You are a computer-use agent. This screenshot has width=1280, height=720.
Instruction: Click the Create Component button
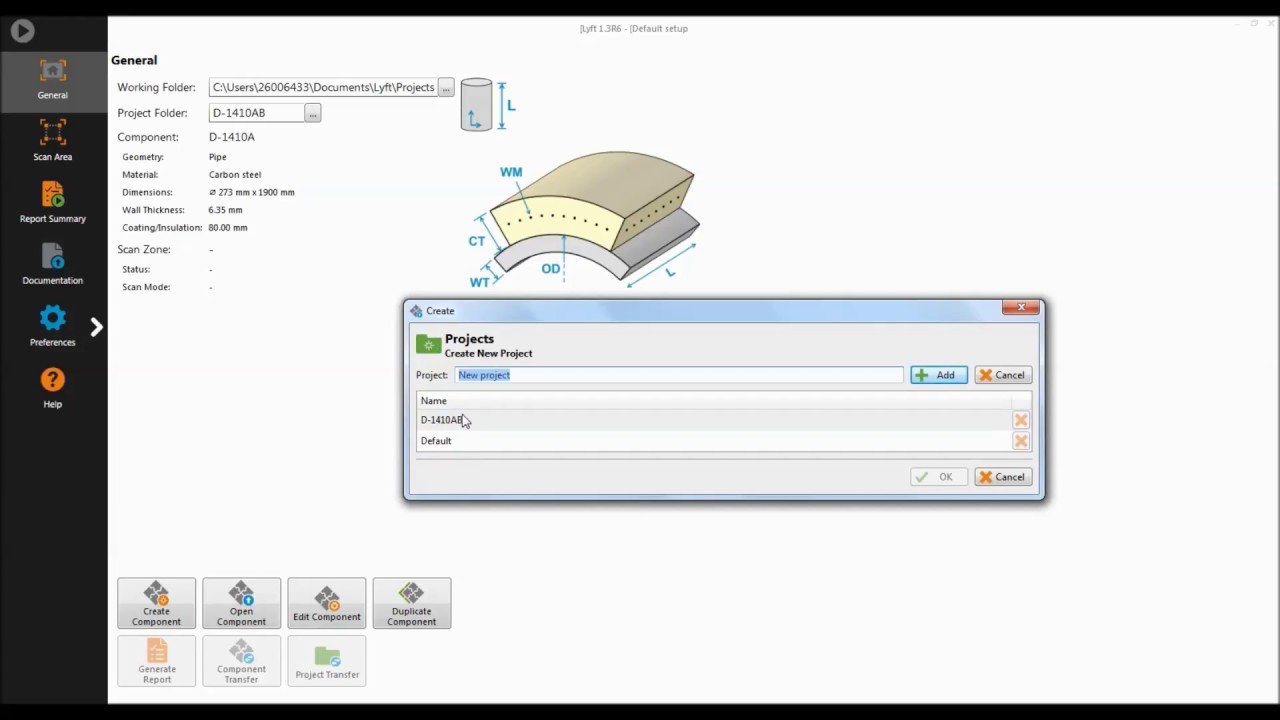point(156,603)
